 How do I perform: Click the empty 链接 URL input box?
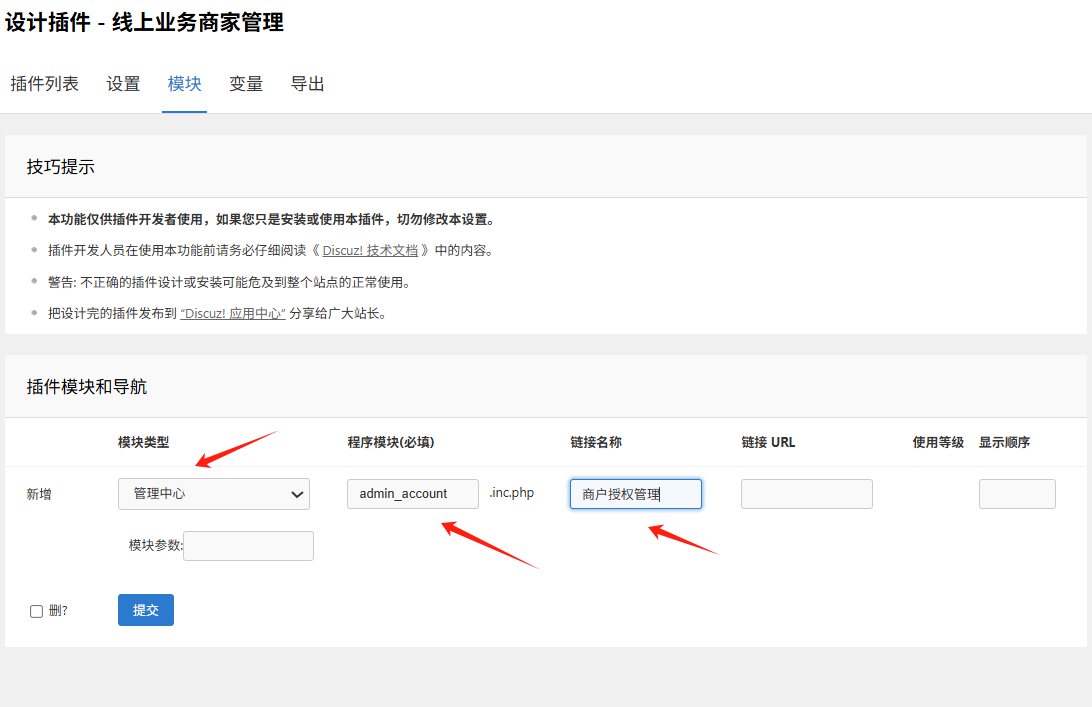806,494
